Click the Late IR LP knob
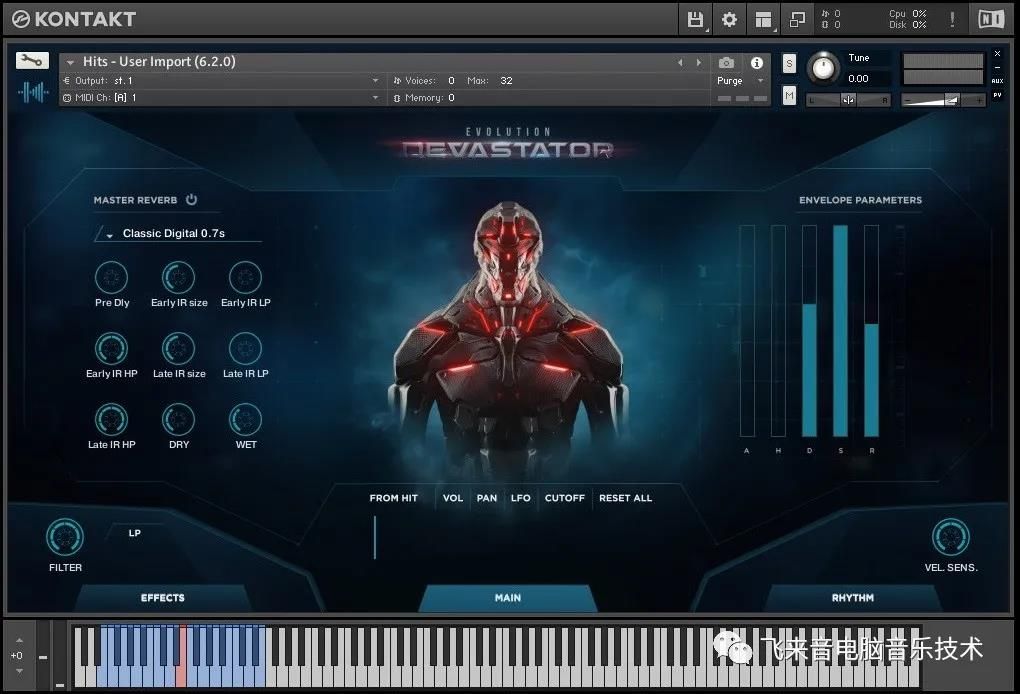The width and height of the screenshot is (1020, 694). tap(245, 349)
